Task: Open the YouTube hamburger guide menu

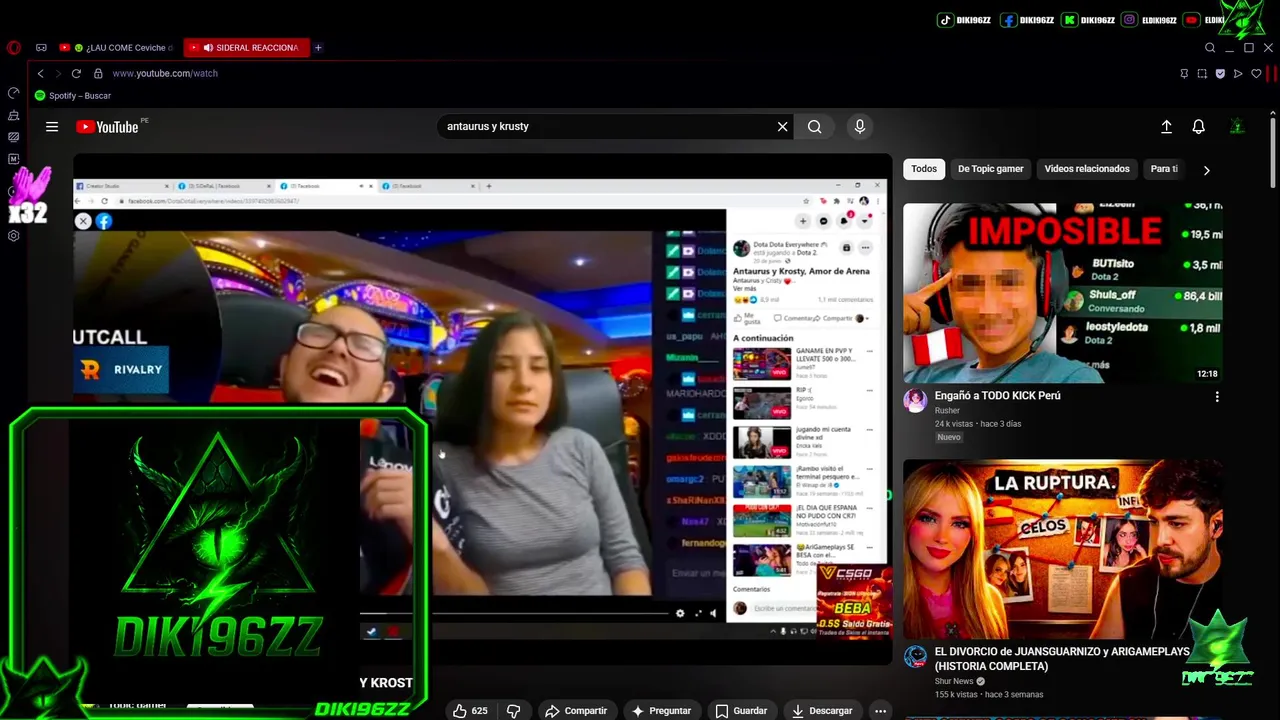Action: tap(52, 127)
